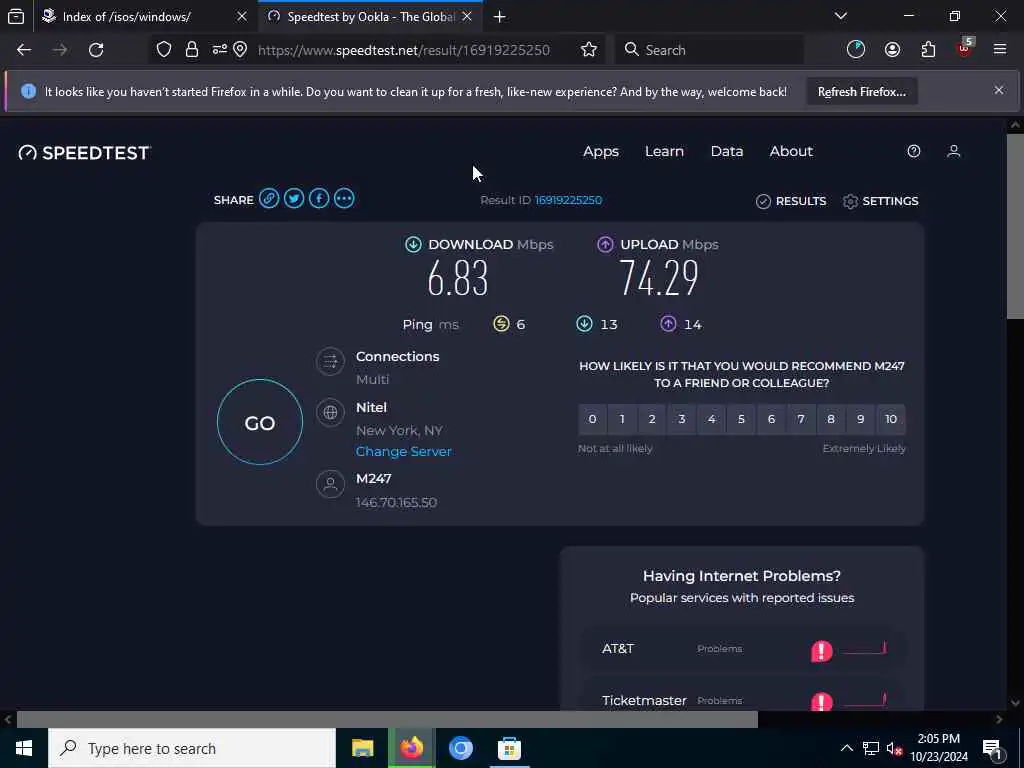Click the person icon beside M247

coord(330,484)
